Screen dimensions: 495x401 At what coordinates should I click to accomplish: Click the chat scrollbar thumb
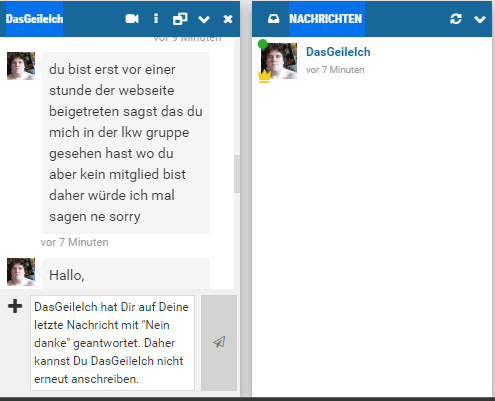coord(237,174)
